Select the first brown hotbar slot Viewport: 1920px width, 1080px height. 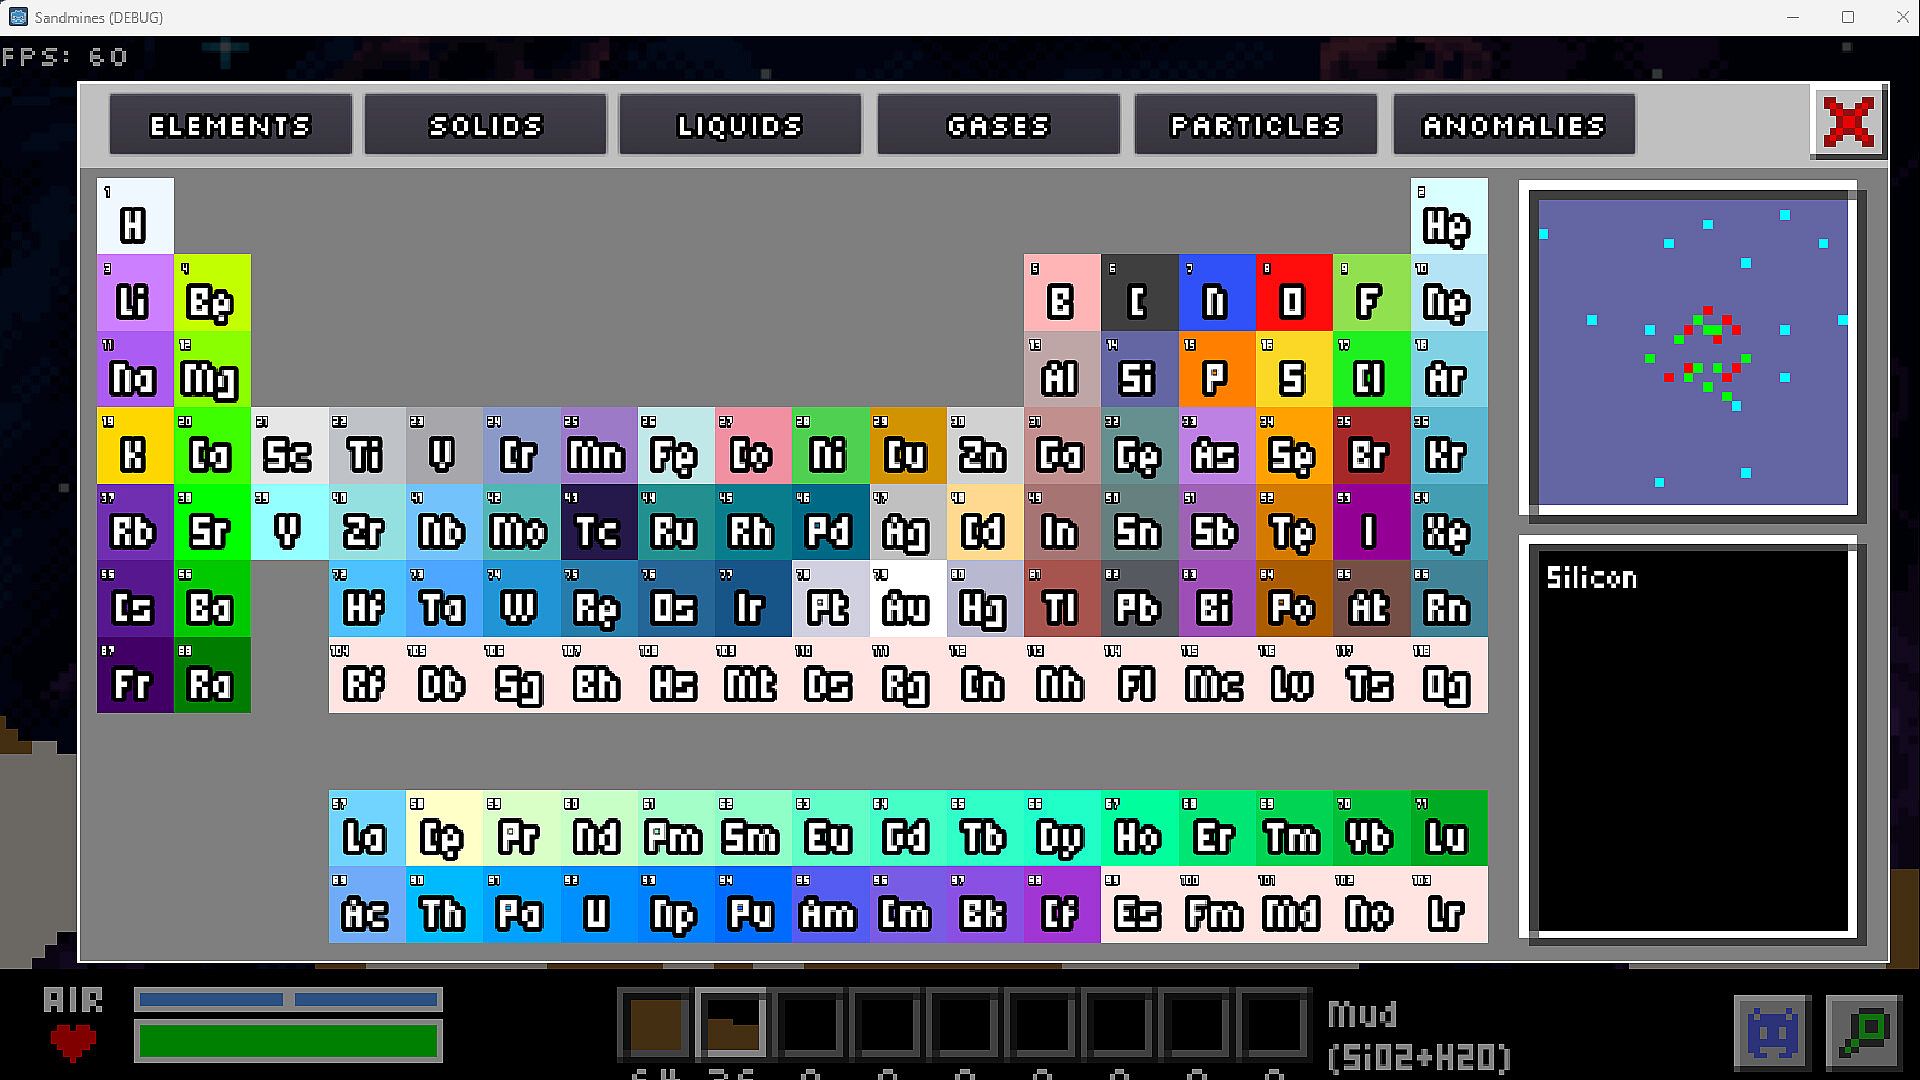pos(655,1024)
